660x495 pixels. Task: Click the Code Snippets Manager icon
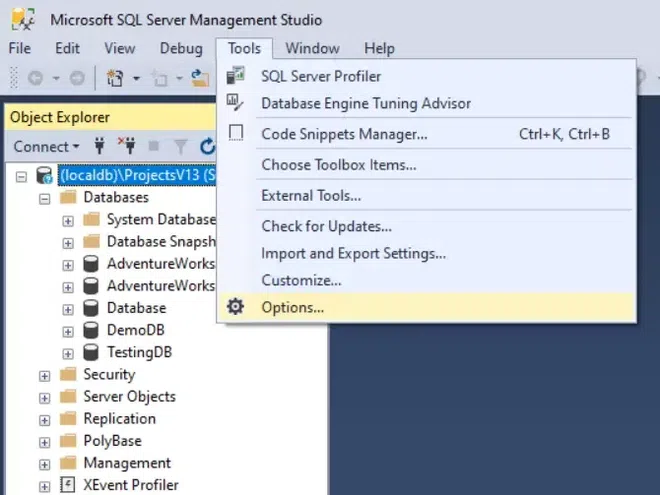click(236, 133)
